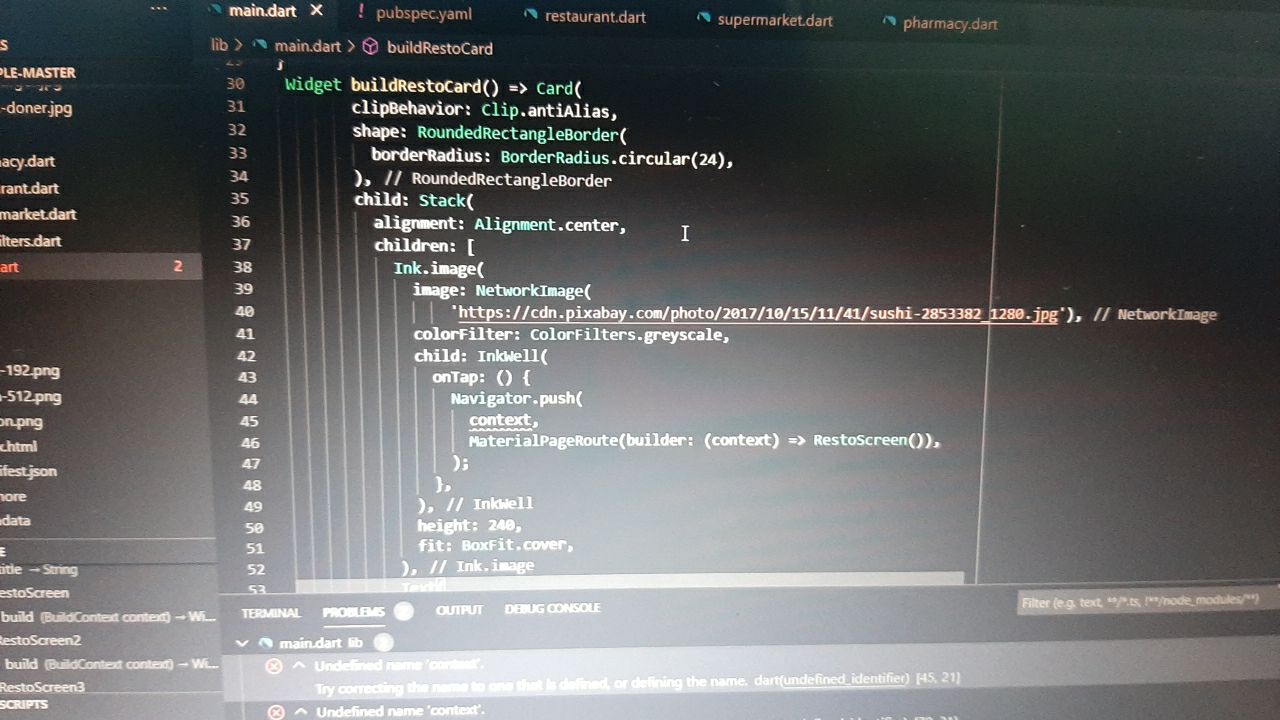Select the RestoScreen2 outline entry
This screenshot has height=720, width=1280.
[x=41, y=640]
